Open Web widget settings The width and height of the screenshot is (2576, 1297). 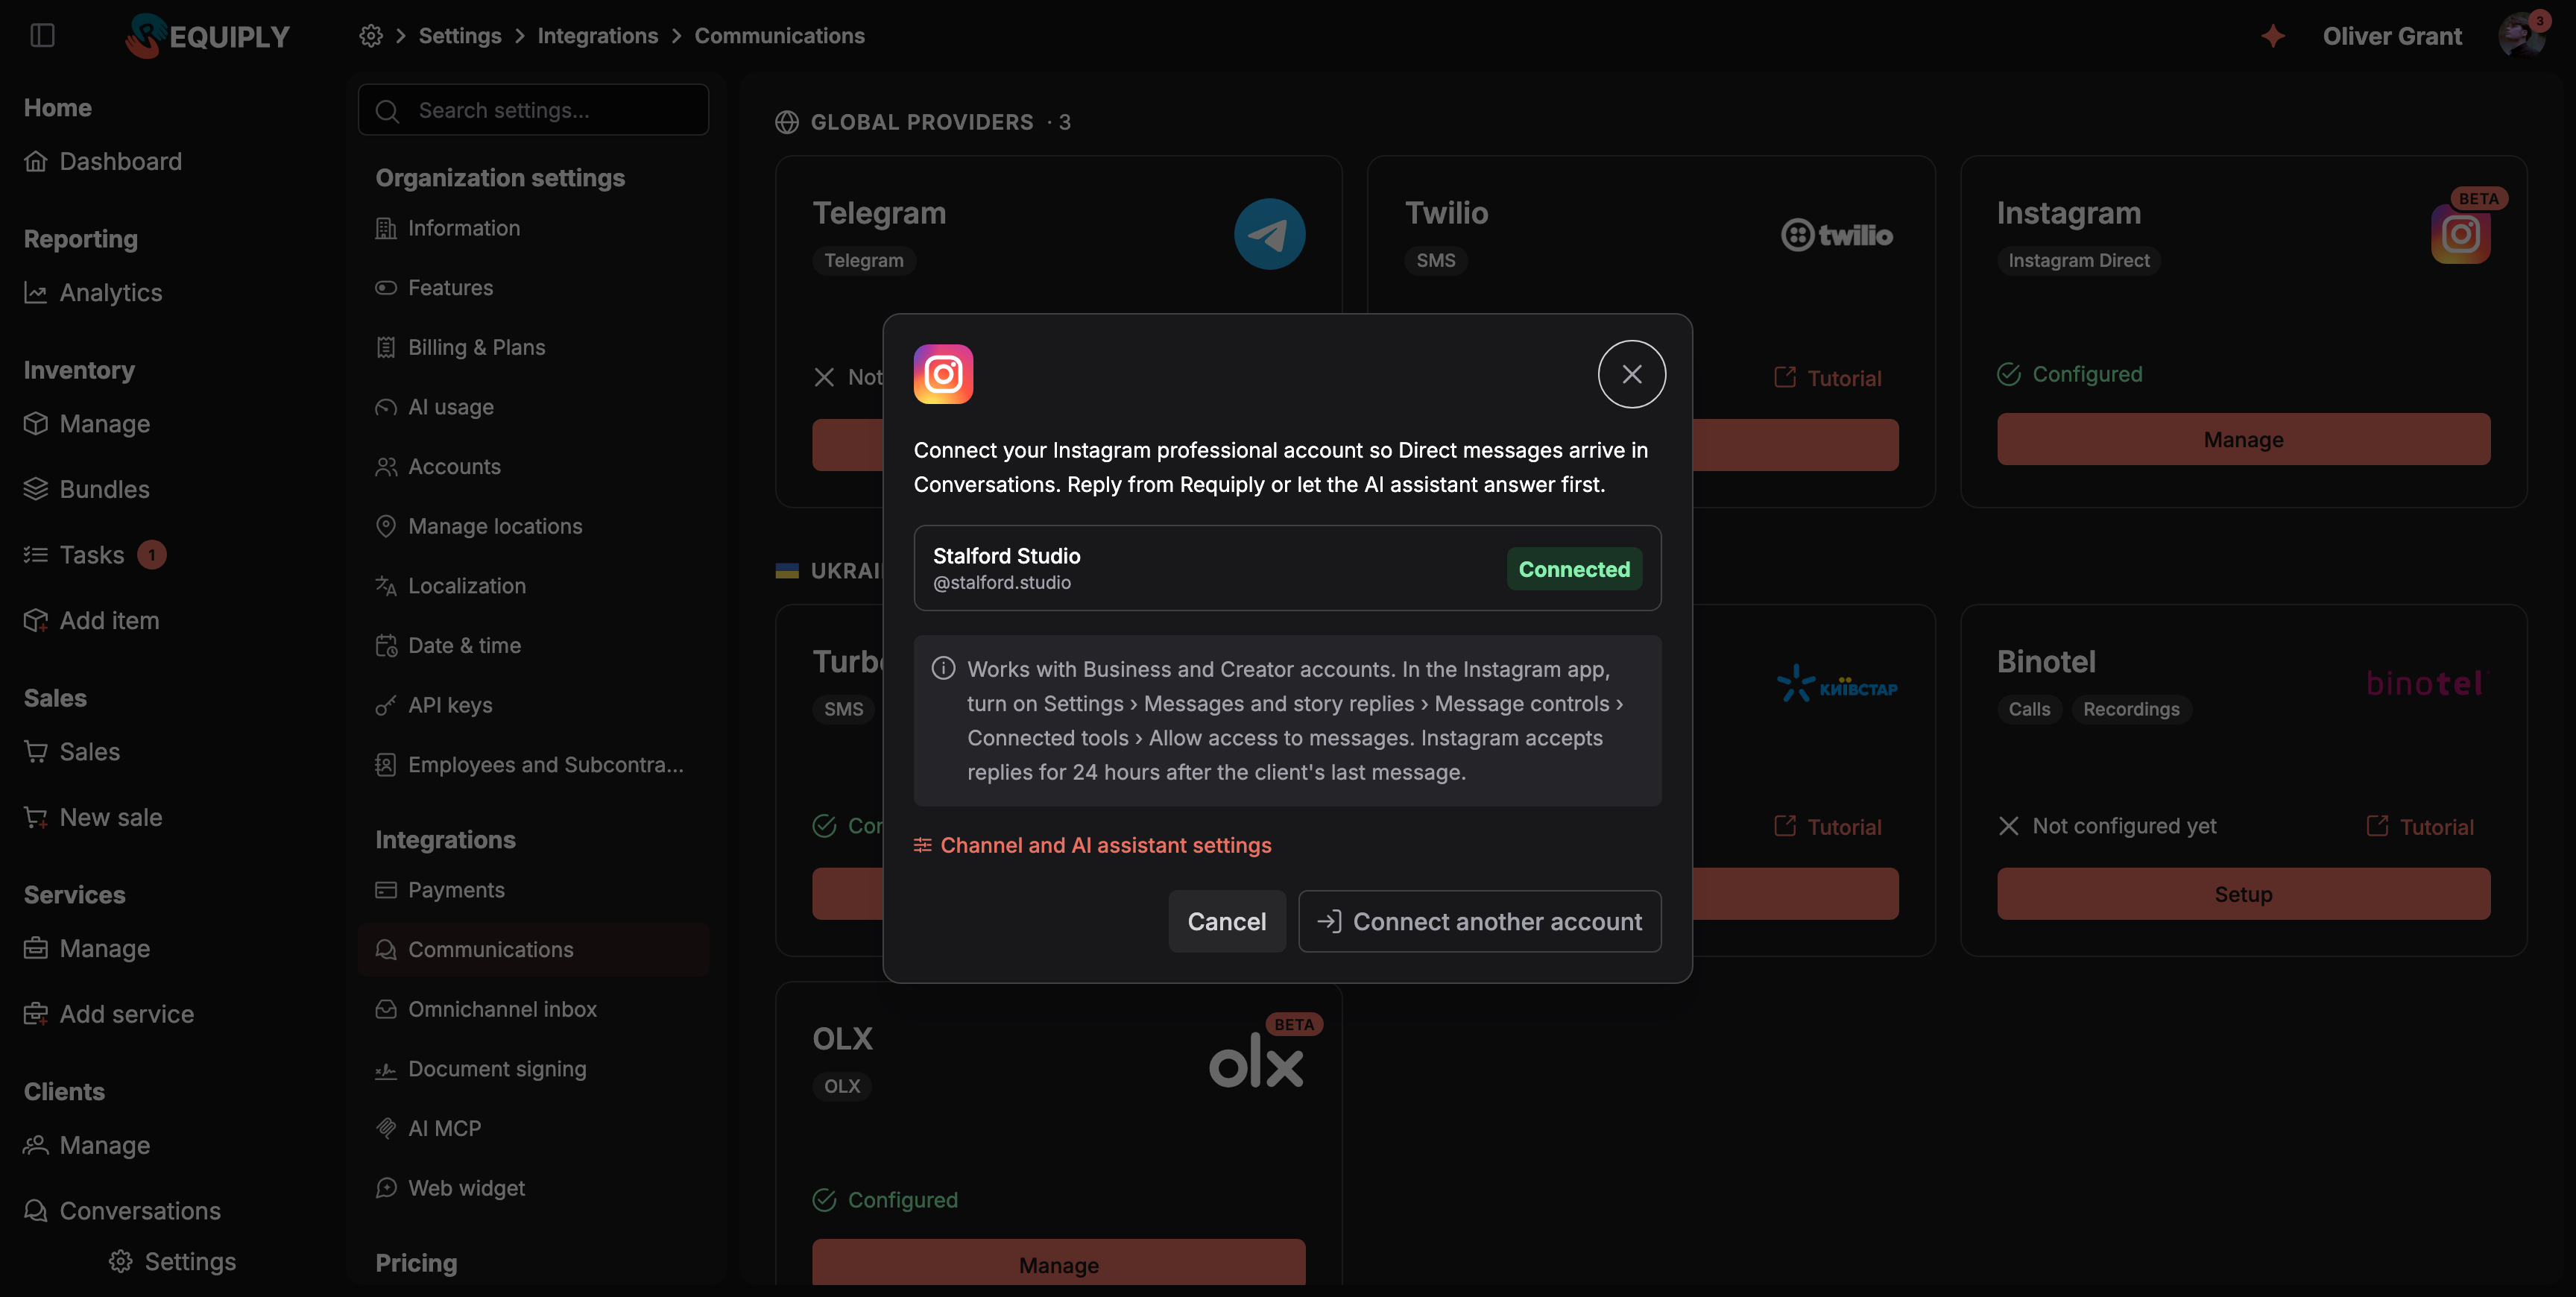(533, 1187)
